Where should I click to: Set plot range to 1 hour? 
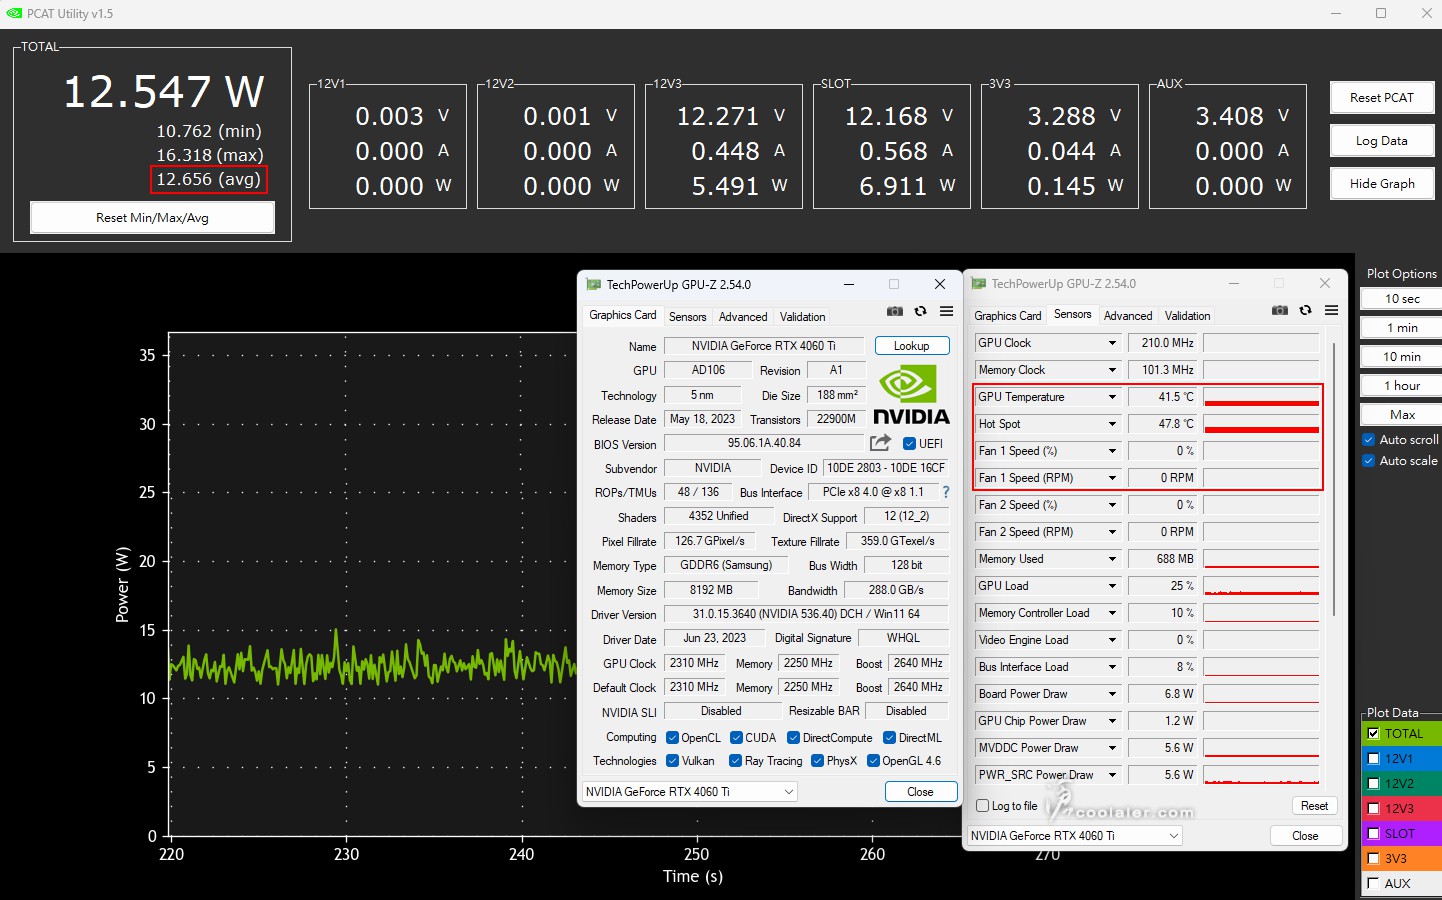click(1402, 386)
